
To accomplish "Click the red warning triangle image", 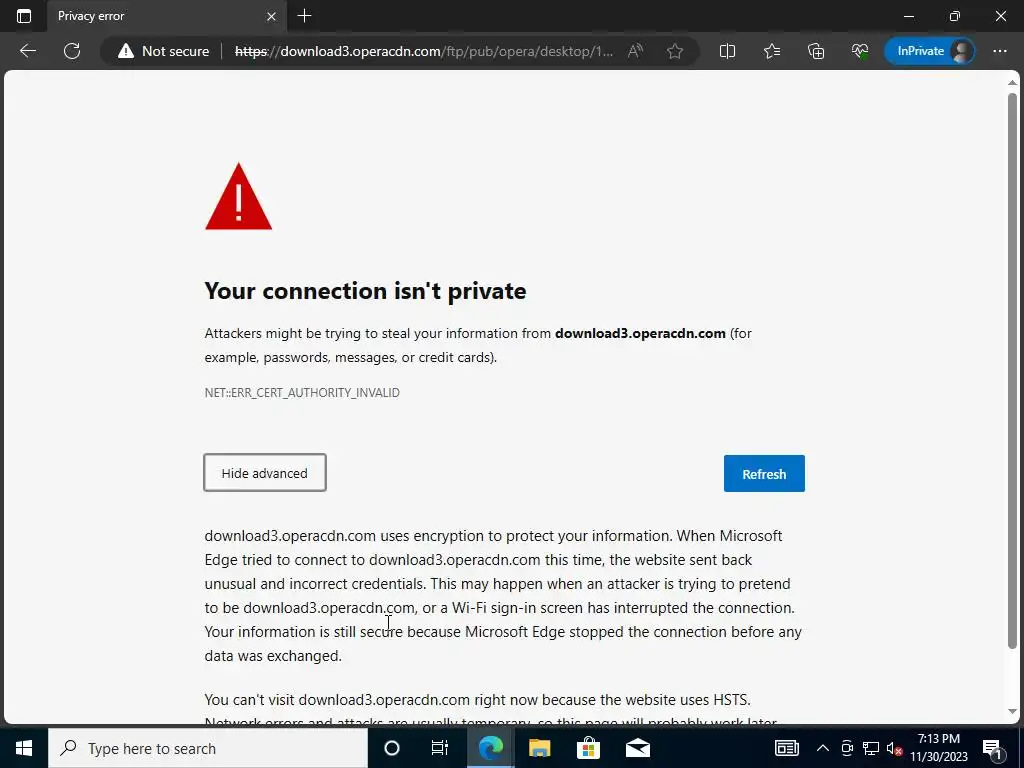I will pos(238,196).
